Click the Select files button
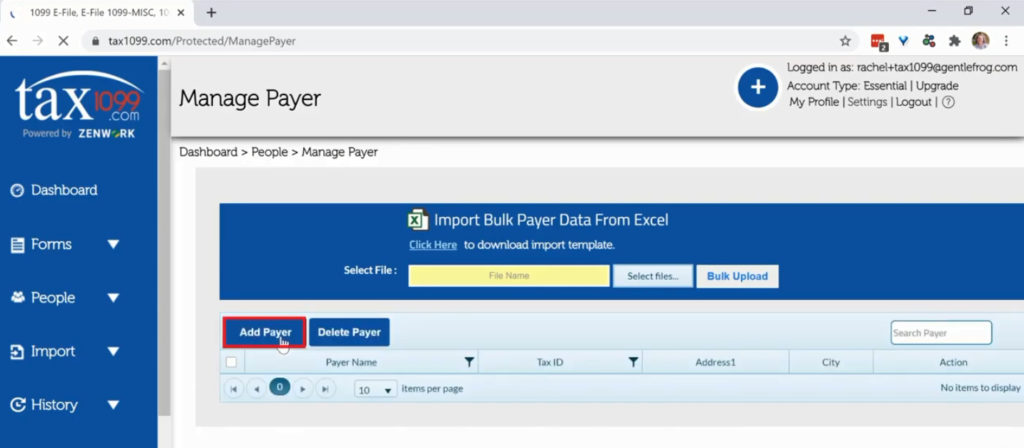The height and width of the screenshot is (448, 1024). tap(652, 276)
